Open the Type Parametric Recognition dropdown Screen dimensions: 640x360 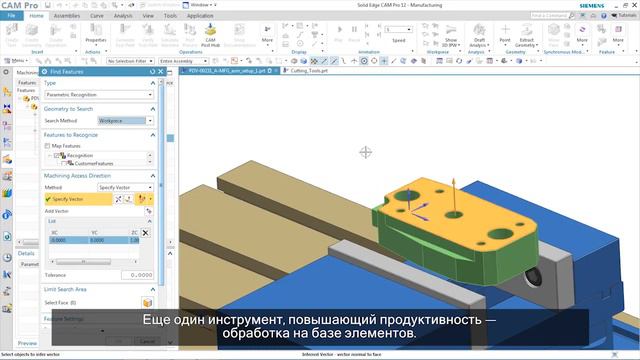[x=99, y=95]
